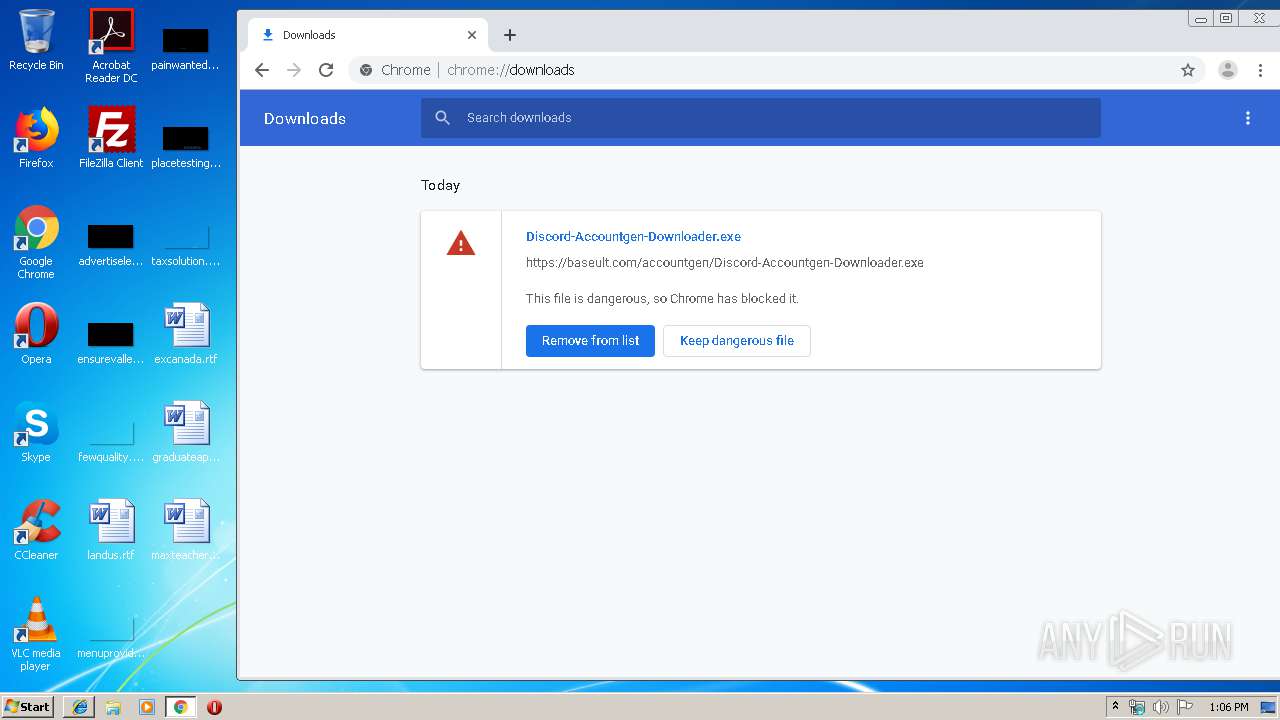Select the Firefox desktop shortcut
Image resolution: width=1280 pixels, height=720 pixels.
[36, 138]
